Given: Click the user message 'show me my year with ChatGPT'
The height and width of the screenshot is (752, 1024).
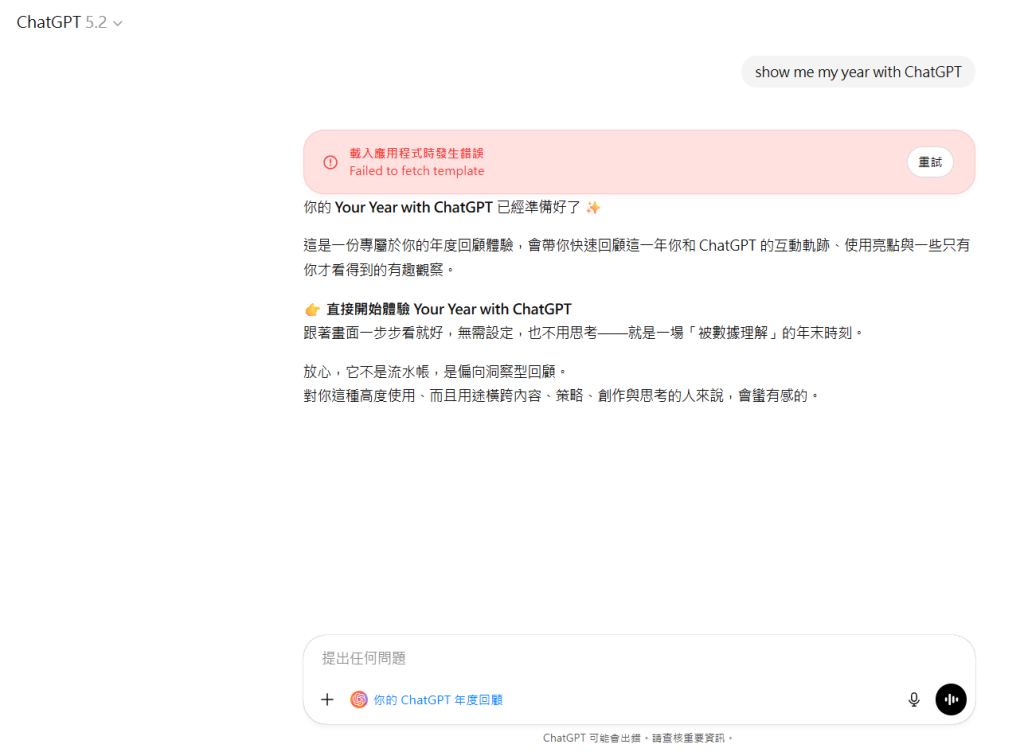Looking at the screenshot, I should pos(858,72).
